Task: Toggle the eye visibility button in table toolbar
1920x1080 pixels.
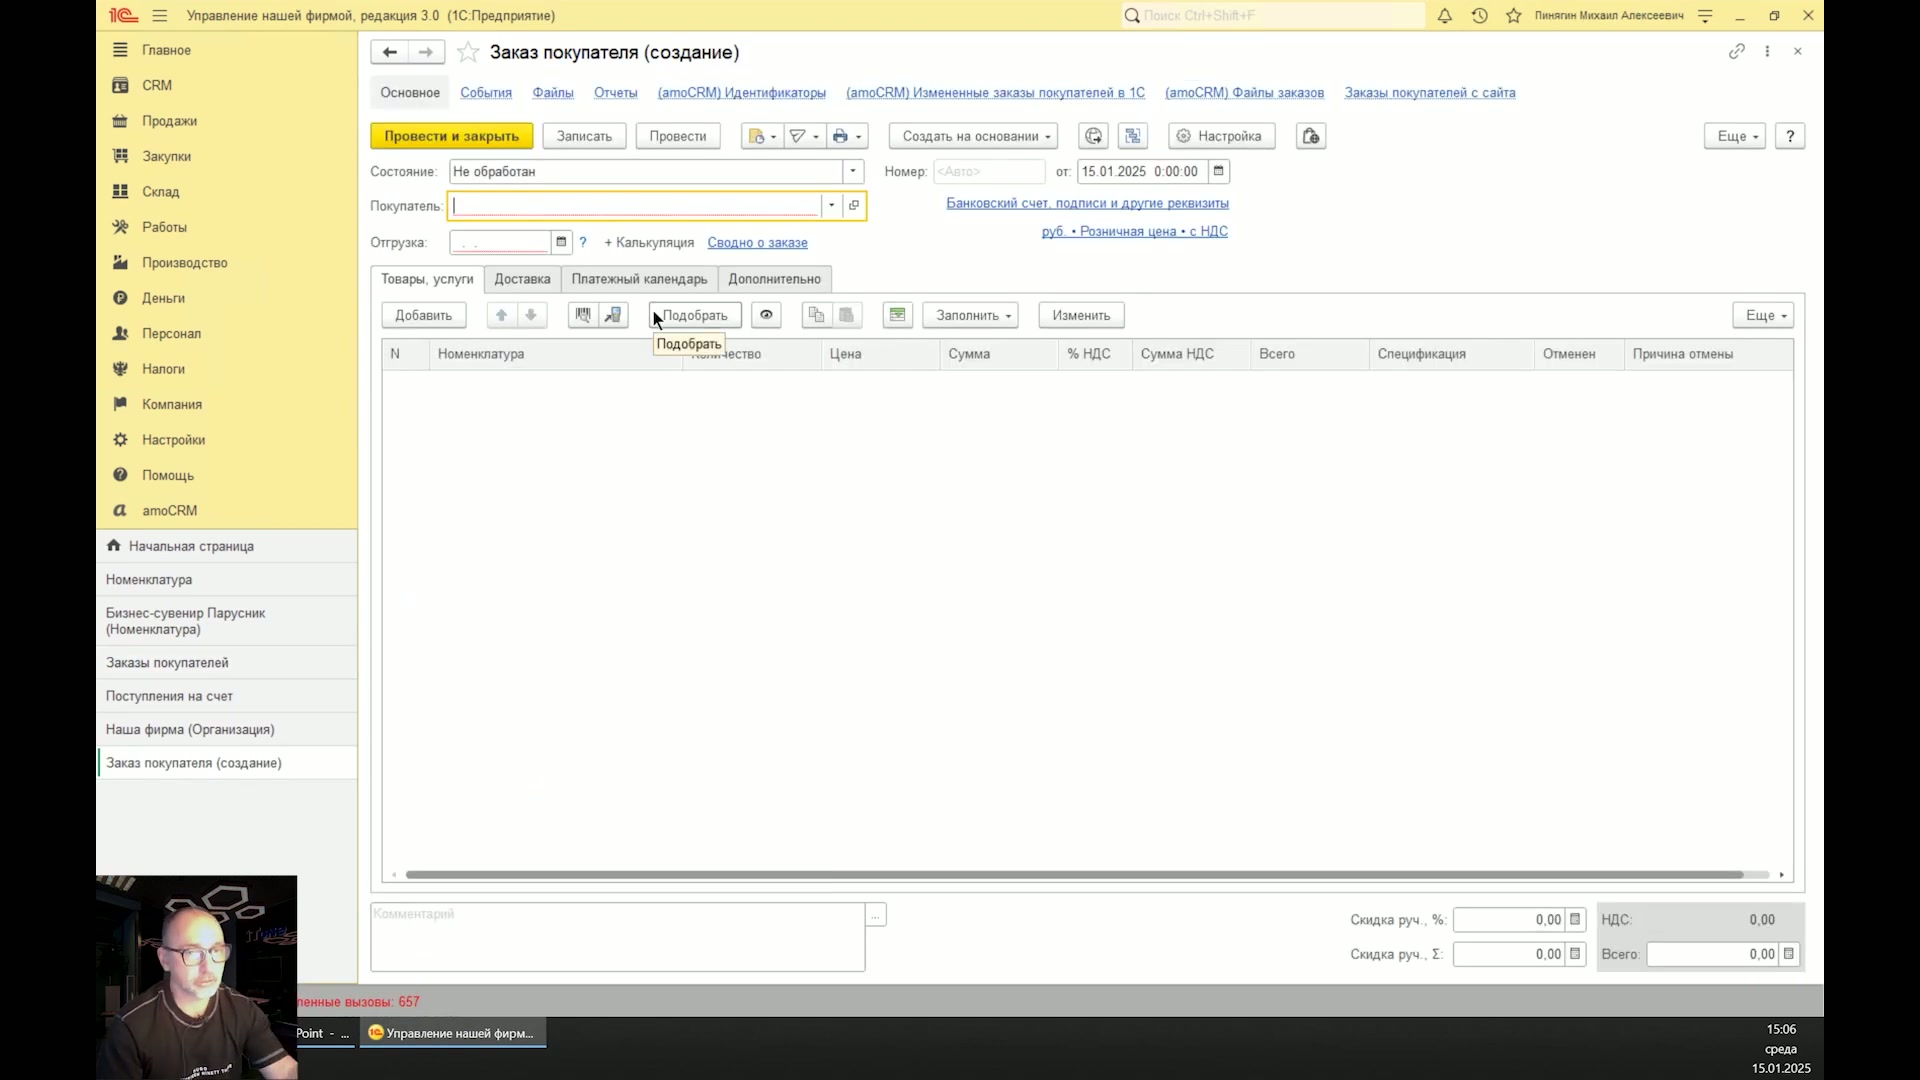Action: (766, 315)
